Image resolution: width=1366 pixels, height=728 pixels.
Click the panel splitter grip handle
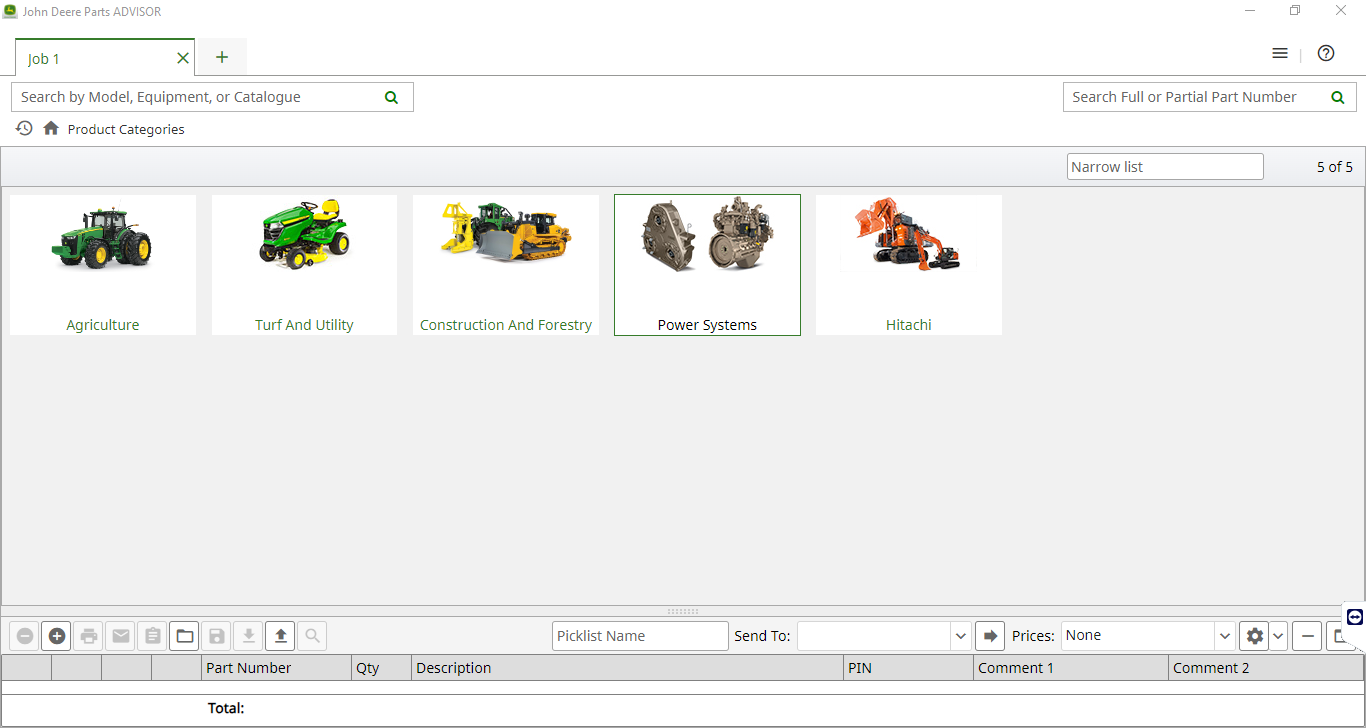(x=683, y=611)
